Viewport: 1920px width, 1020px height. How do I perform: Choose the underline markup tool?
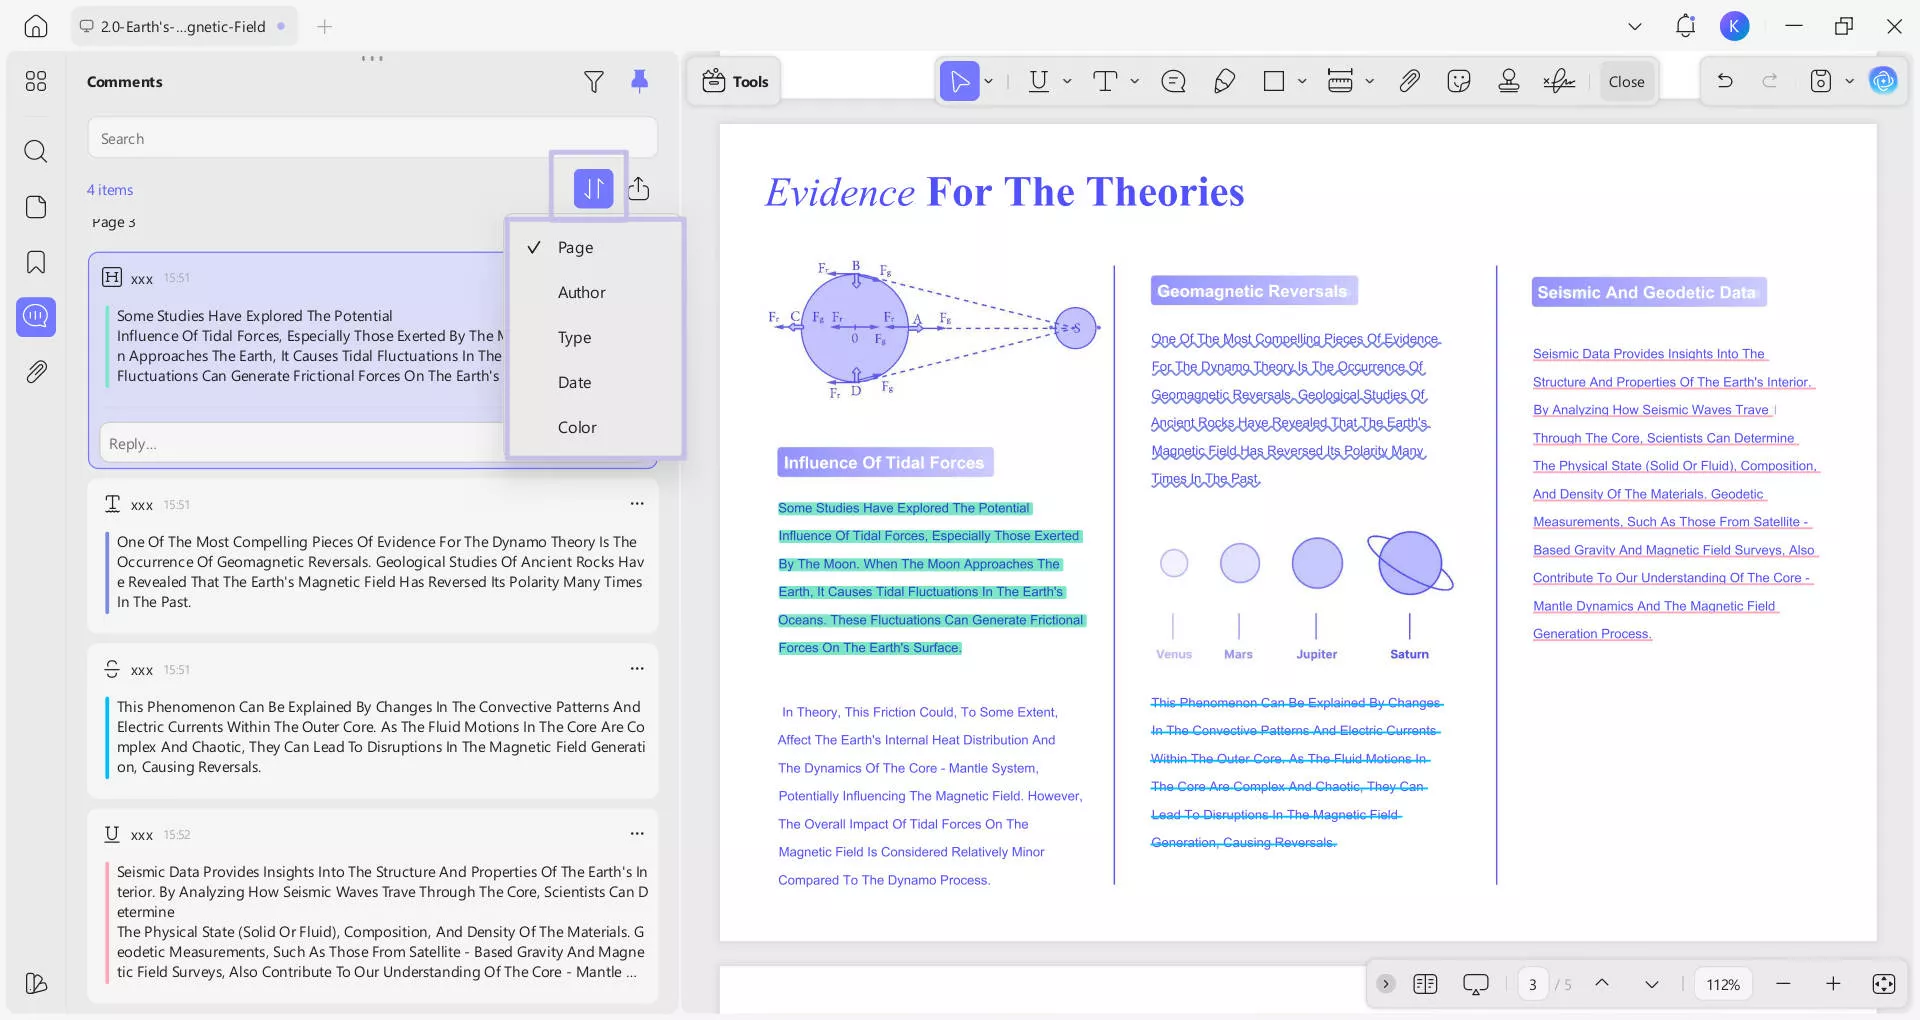(x=1039, y=81)
